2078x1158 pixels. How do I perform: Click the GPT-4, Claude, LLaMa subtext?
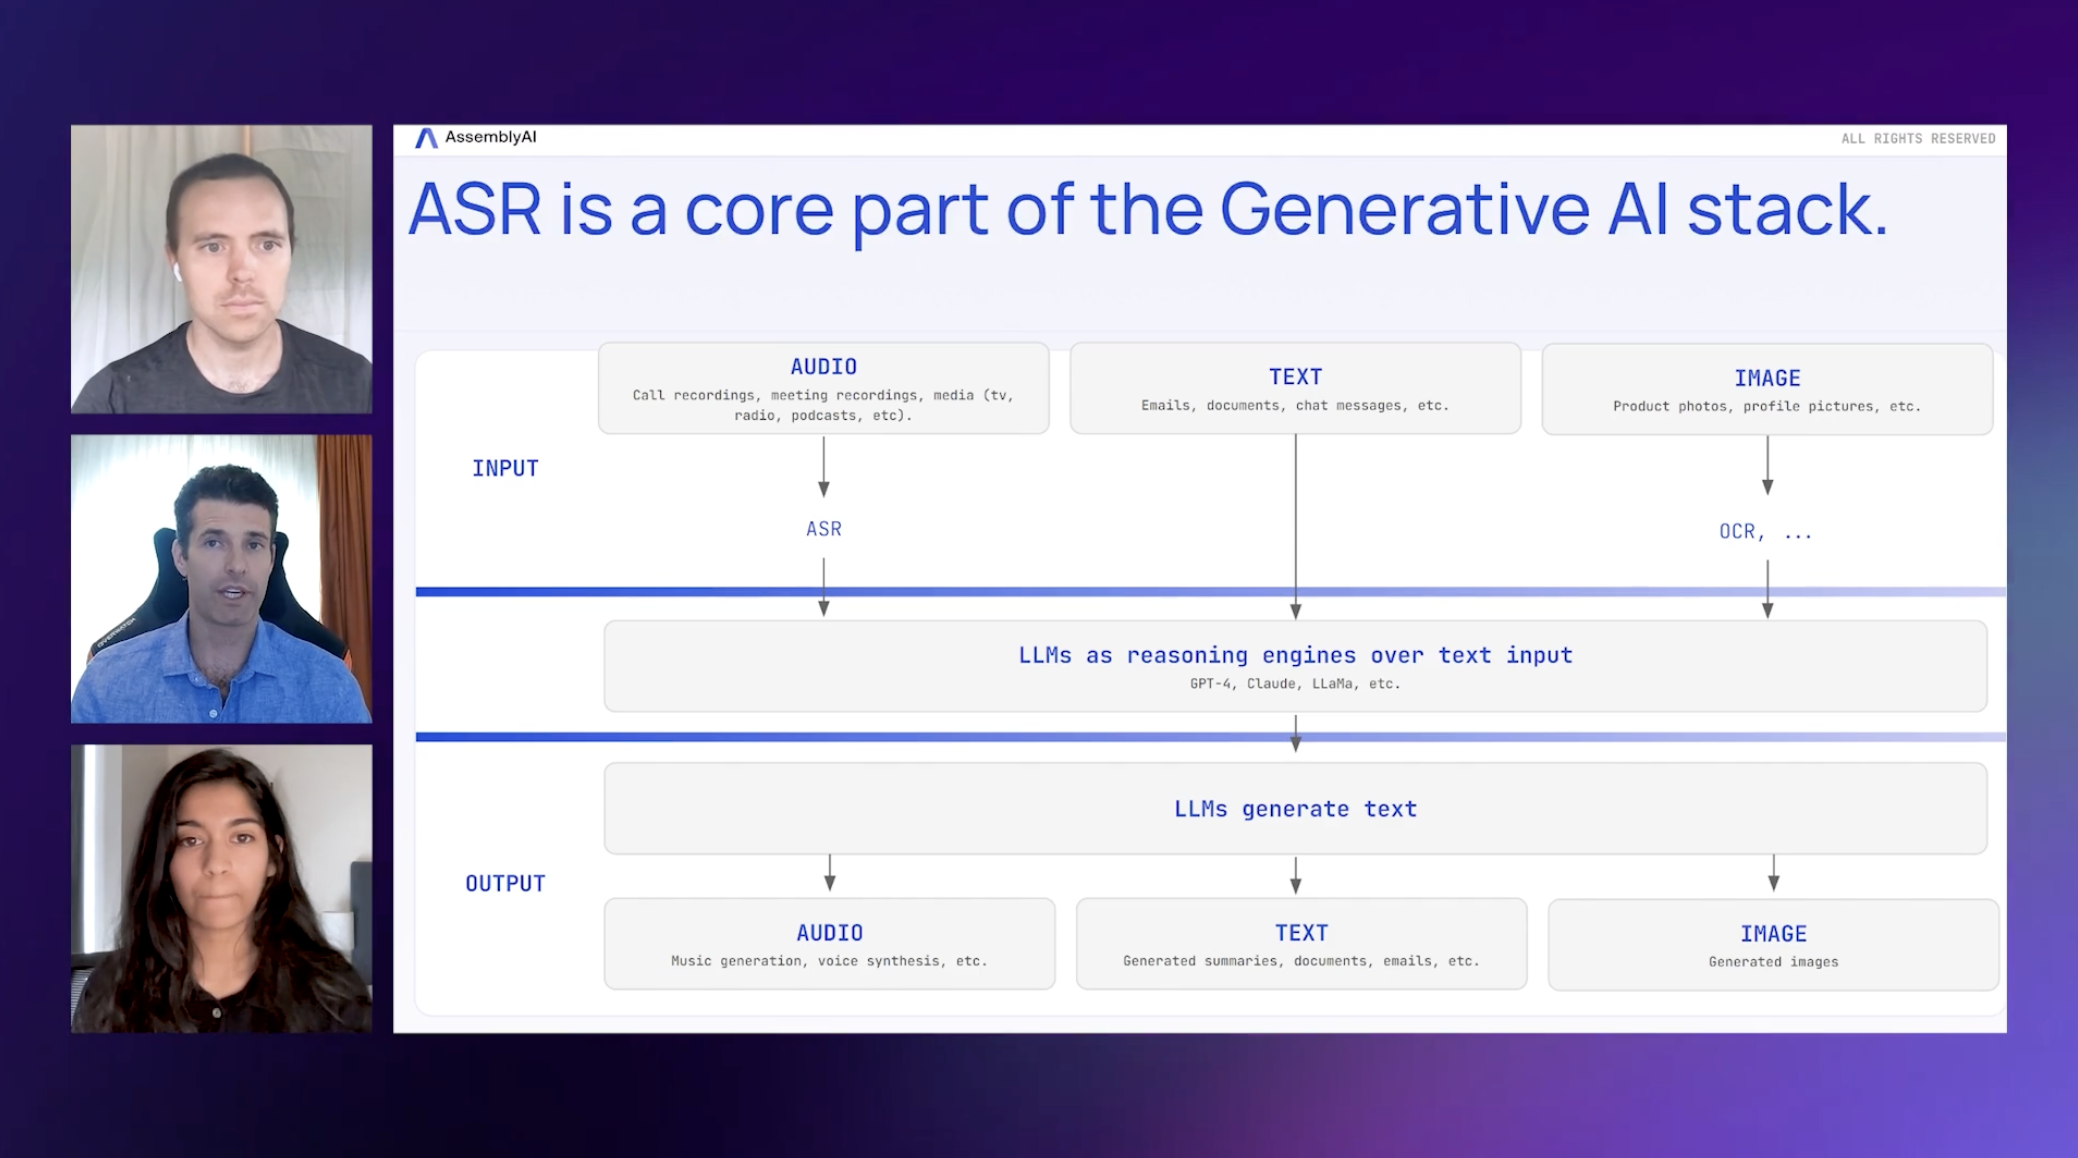(1295, 684)
